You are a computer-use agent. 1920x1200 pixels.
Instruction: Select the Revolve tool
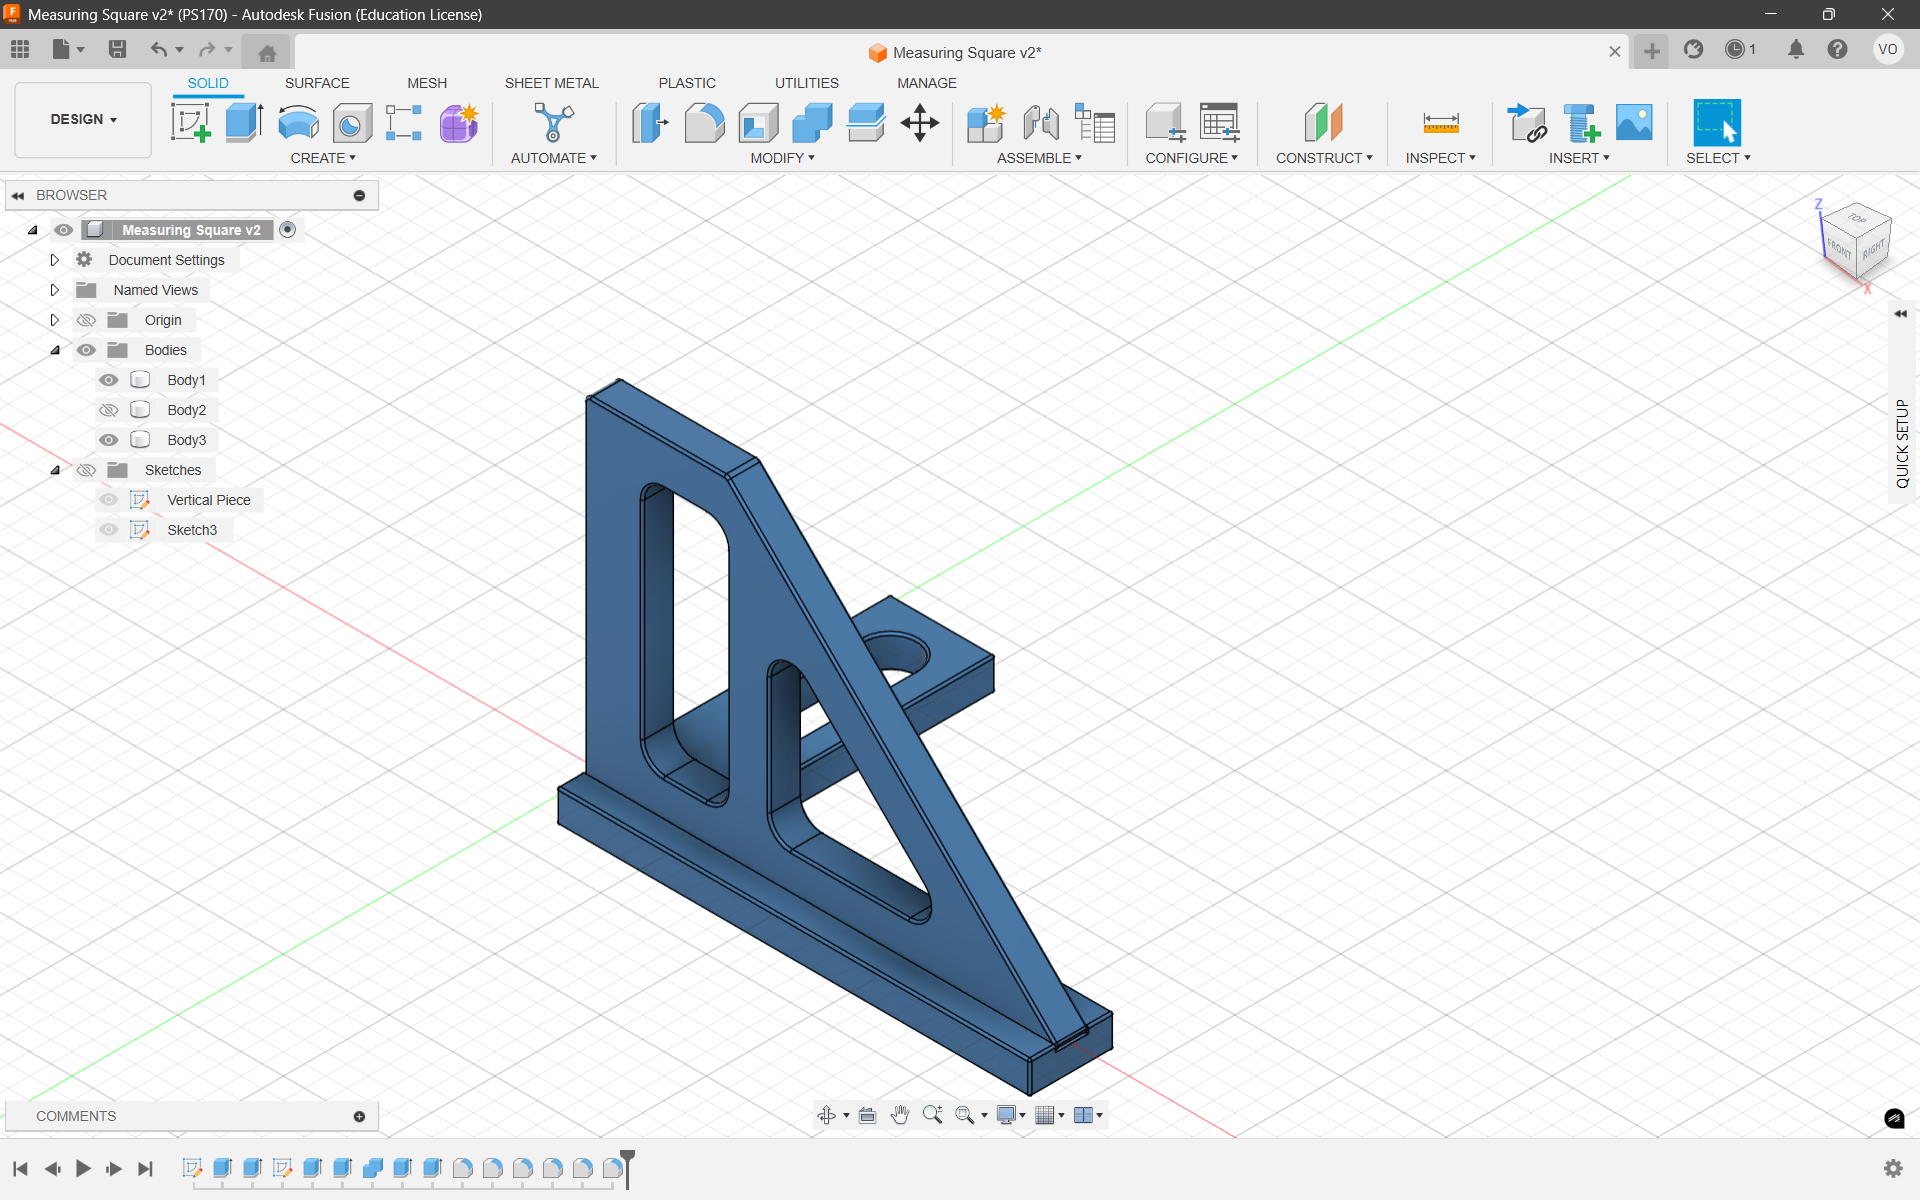tap(298, 123)
